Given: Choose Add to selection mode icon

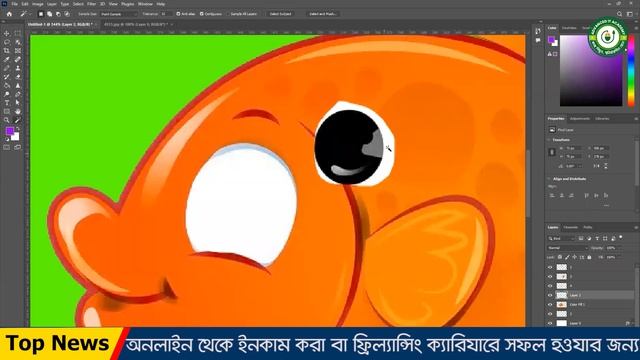Looking at the screenshot, I should tap(49, 14).
